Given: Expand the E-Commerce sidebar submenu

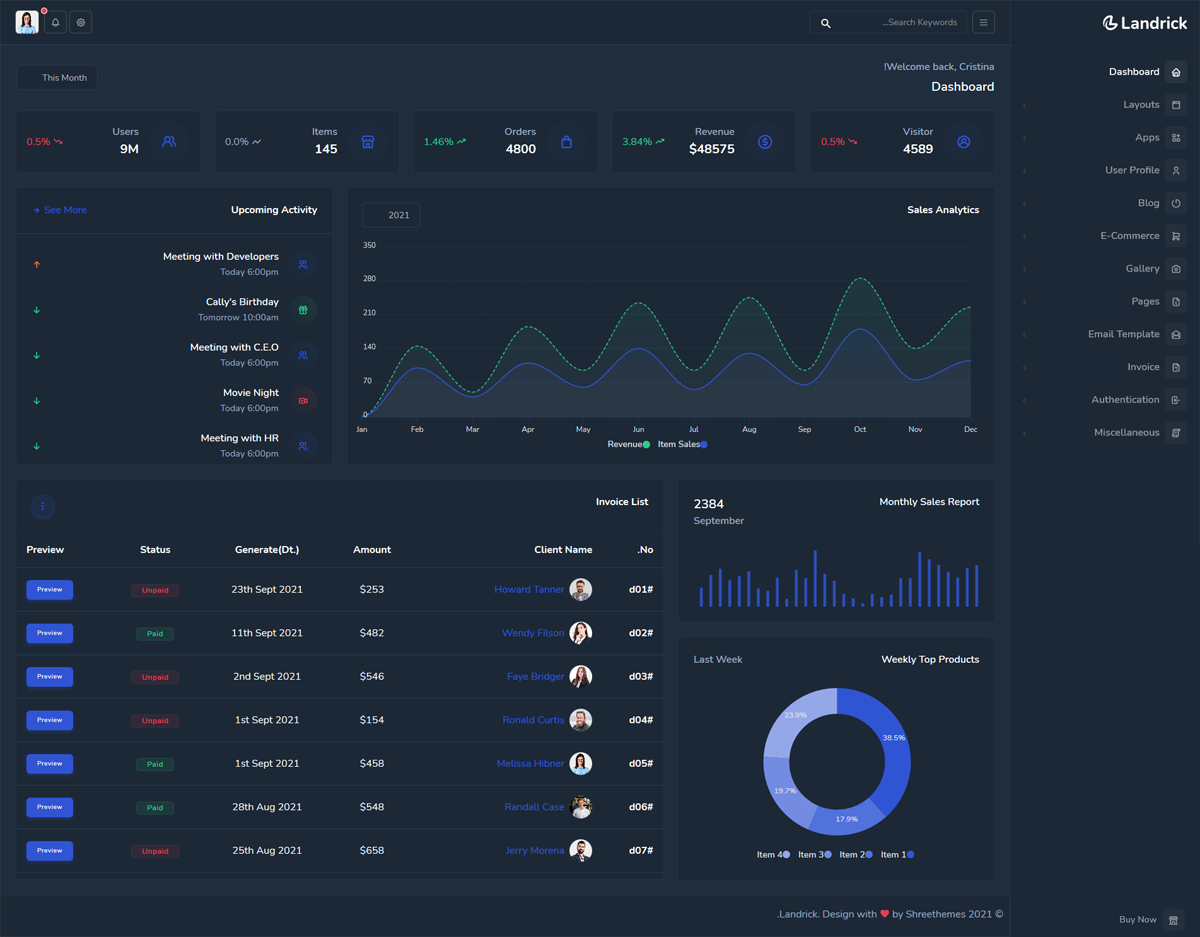Looking at the screenshot, I should [1130, 236].
